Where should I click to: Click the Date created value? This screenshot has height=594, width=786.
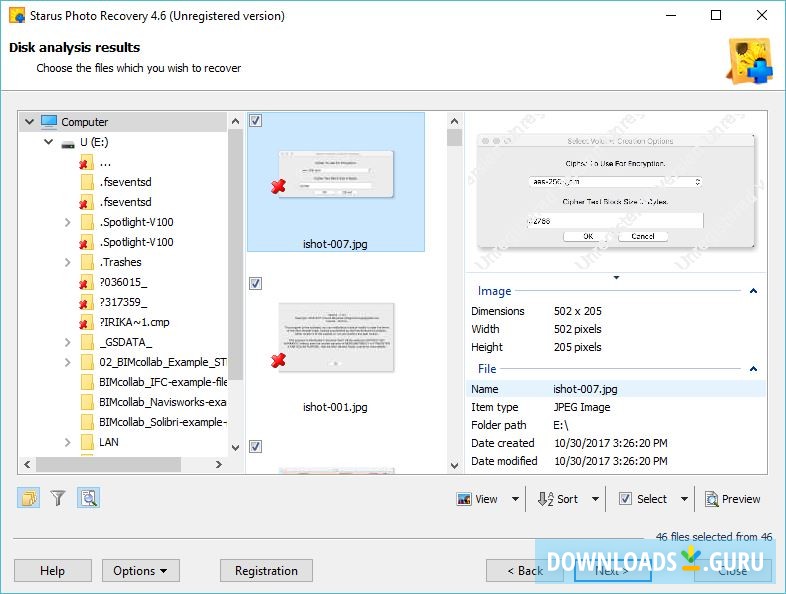611,443
